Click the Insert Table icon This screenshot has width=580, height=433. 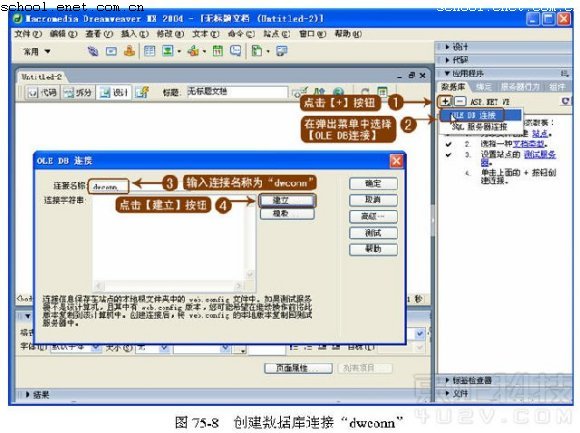149,51
